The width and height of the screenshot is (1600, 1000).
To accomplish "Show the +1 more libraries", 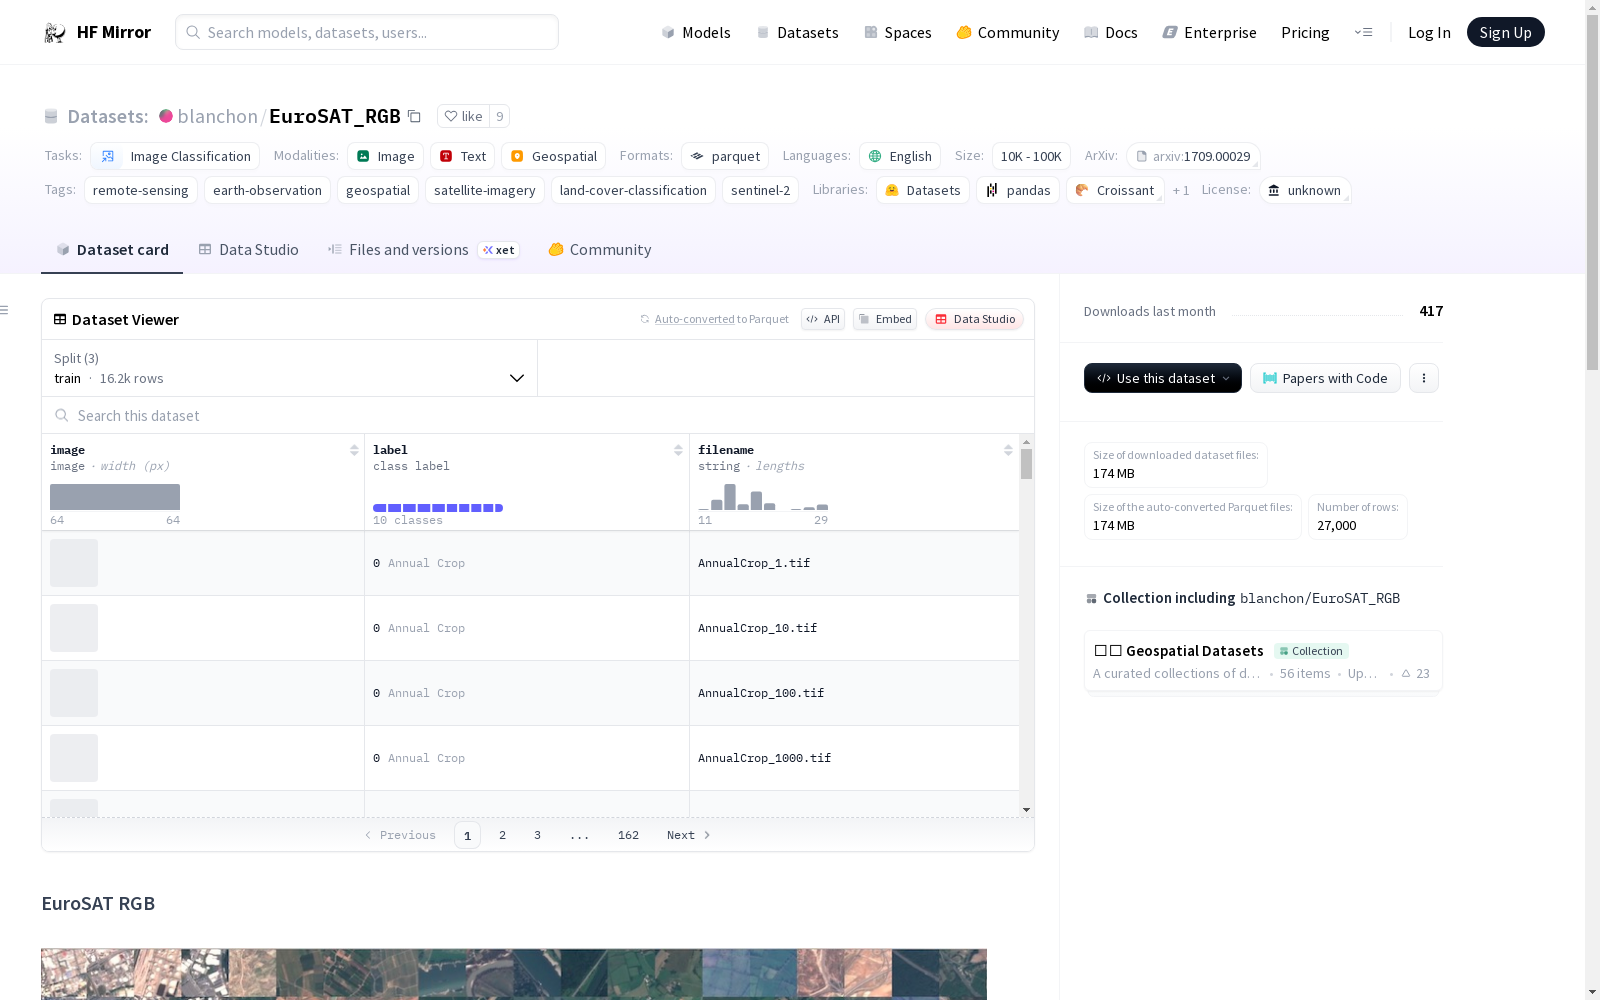I will pyautogui.click(x=1181, y=190).
